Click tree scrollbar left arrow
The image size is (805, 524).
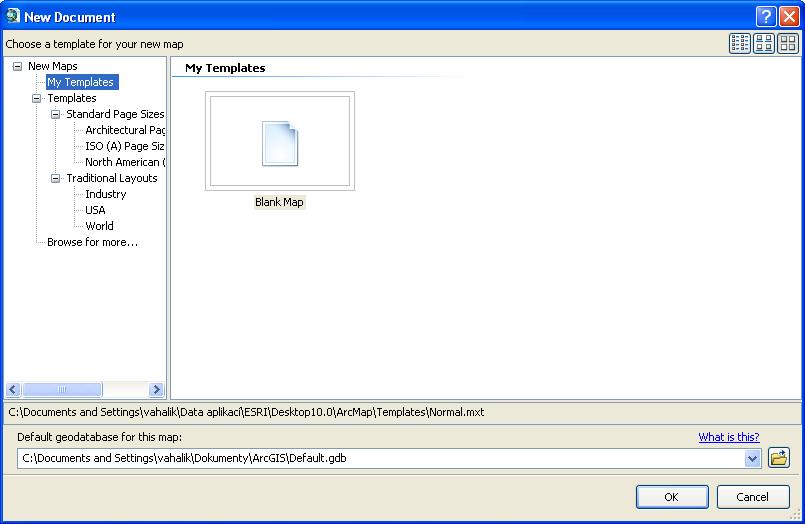pos(13,390)
